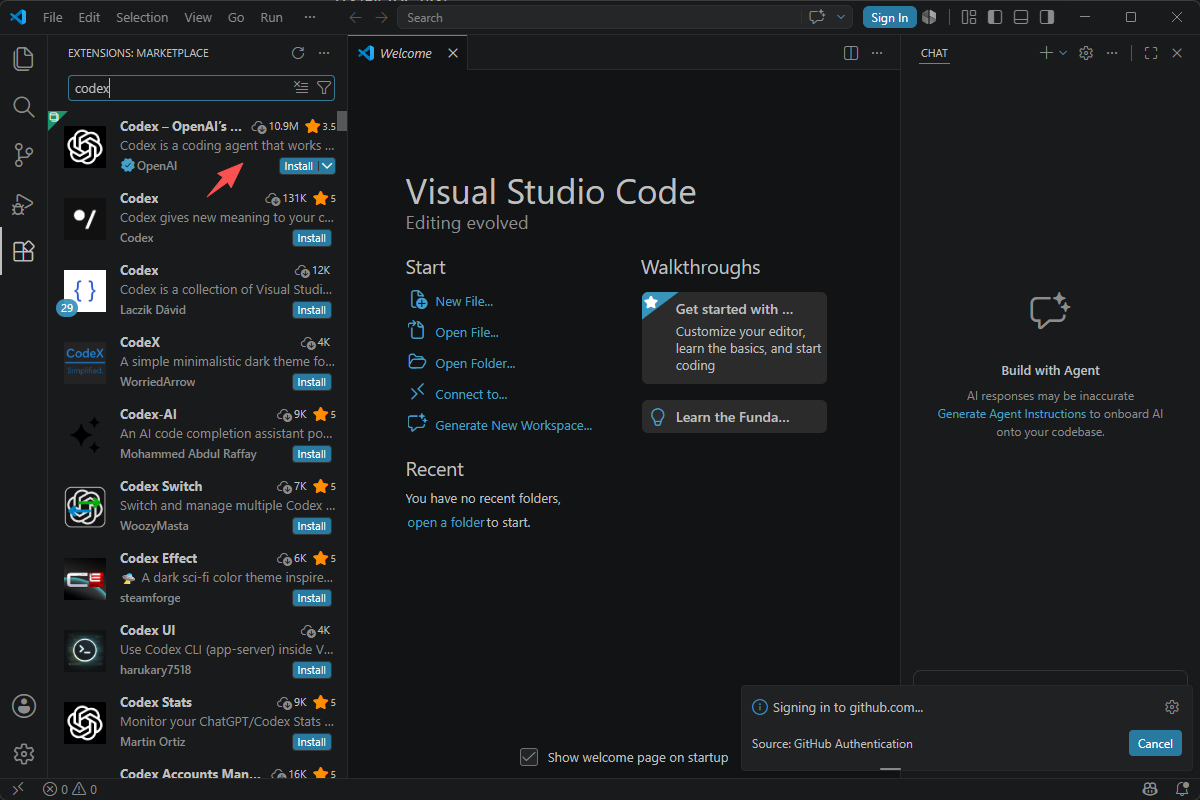Uncheck Show welcome page on startup
Viewport: 1200px width, 800px height.
(530, 757)
